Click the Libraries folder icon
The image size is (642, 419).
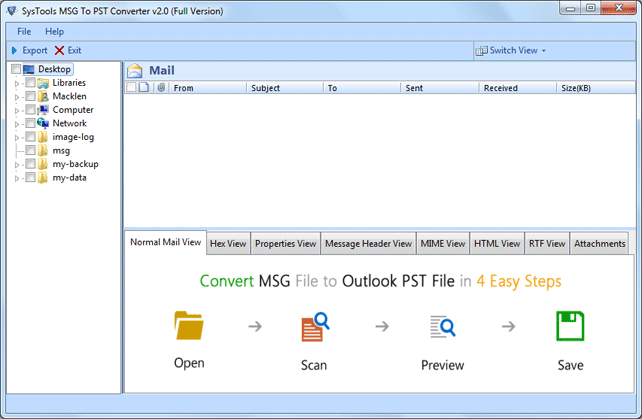43,83
